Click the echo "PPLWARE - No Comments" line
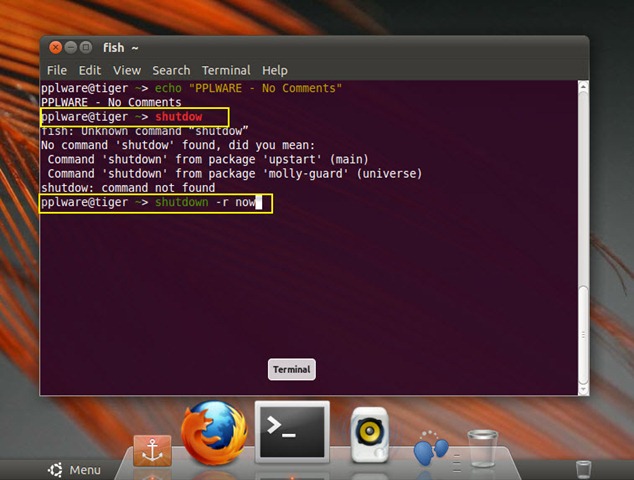The width and height of the screenshot is (634, 480). (x=191, y=88)
